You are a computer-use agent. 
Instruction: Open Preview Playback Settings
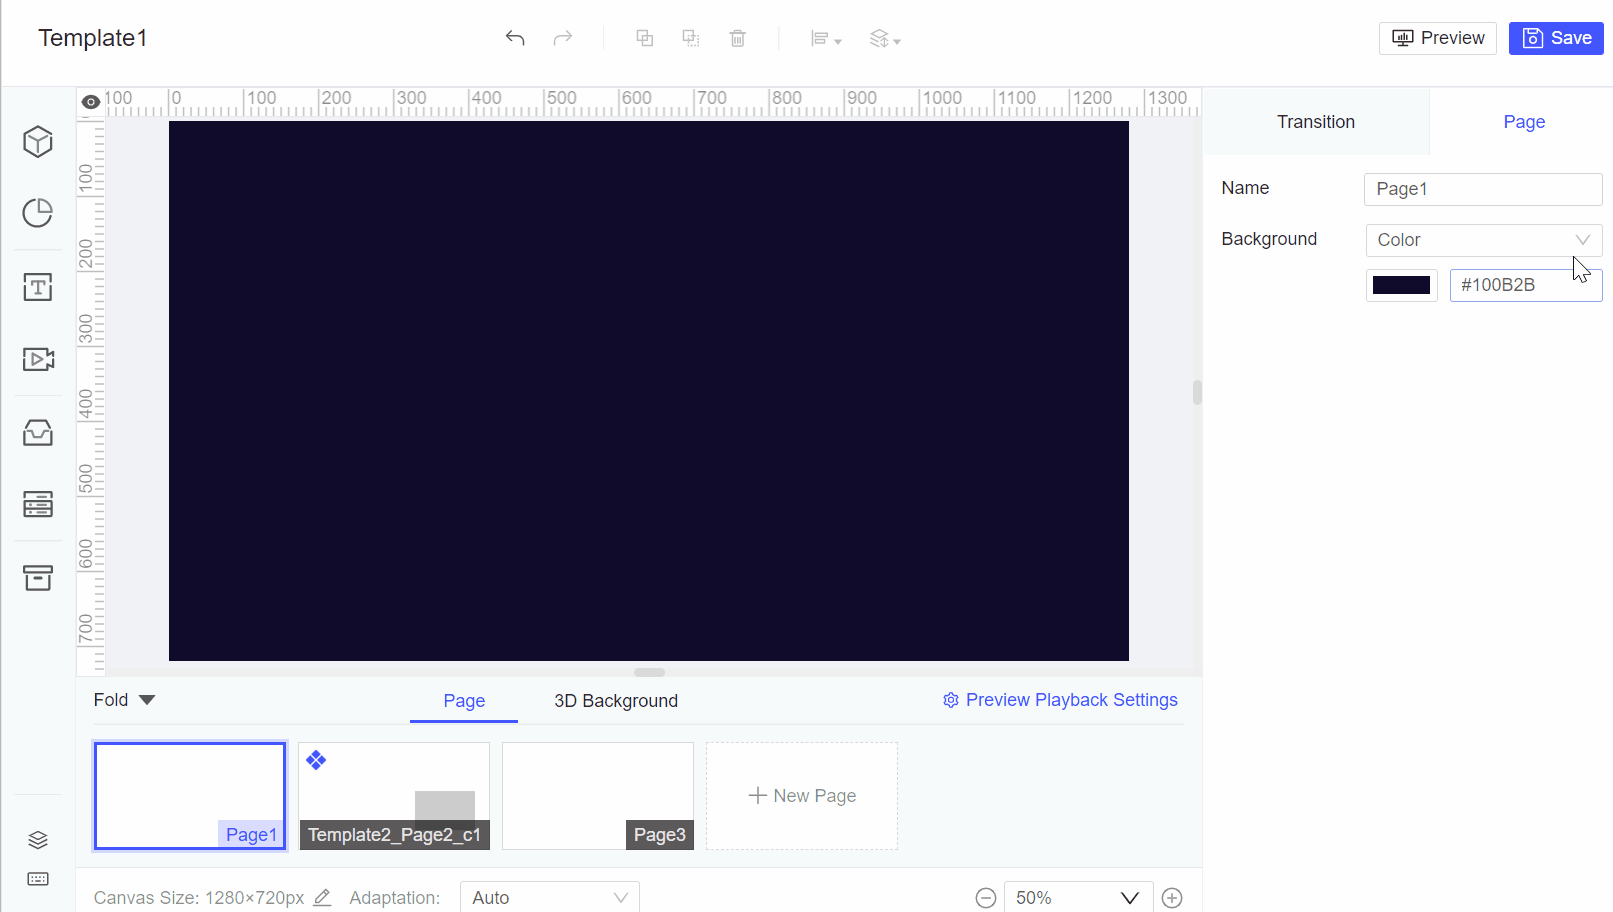(x=1059, y=700)
